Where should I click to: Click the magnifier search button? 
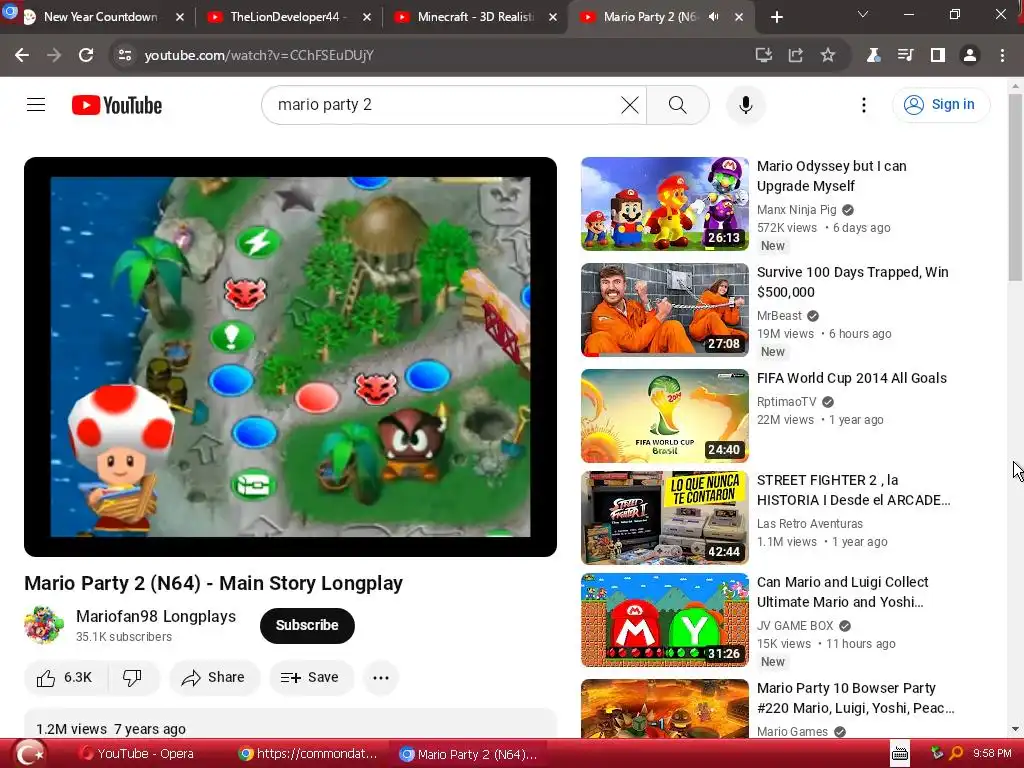click(x=678, y=104)
